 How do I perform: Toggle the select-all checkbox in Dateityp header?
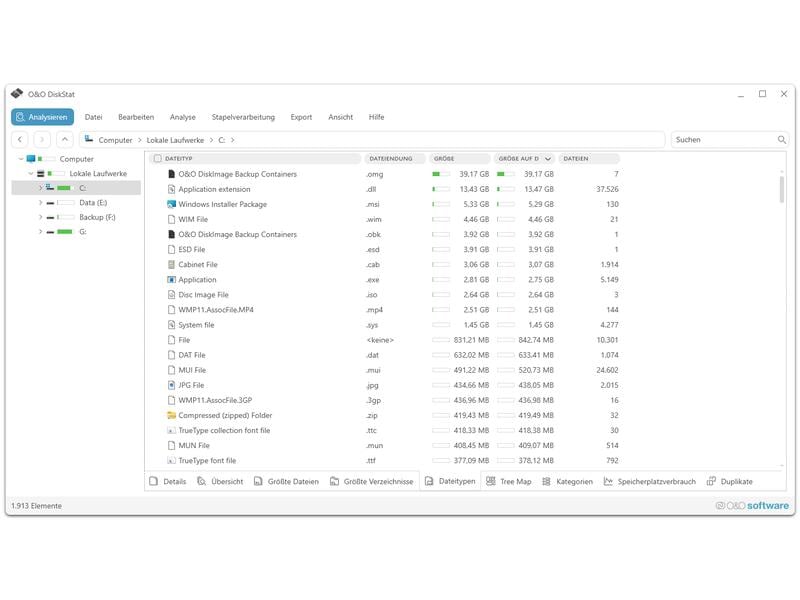point(158,159)
